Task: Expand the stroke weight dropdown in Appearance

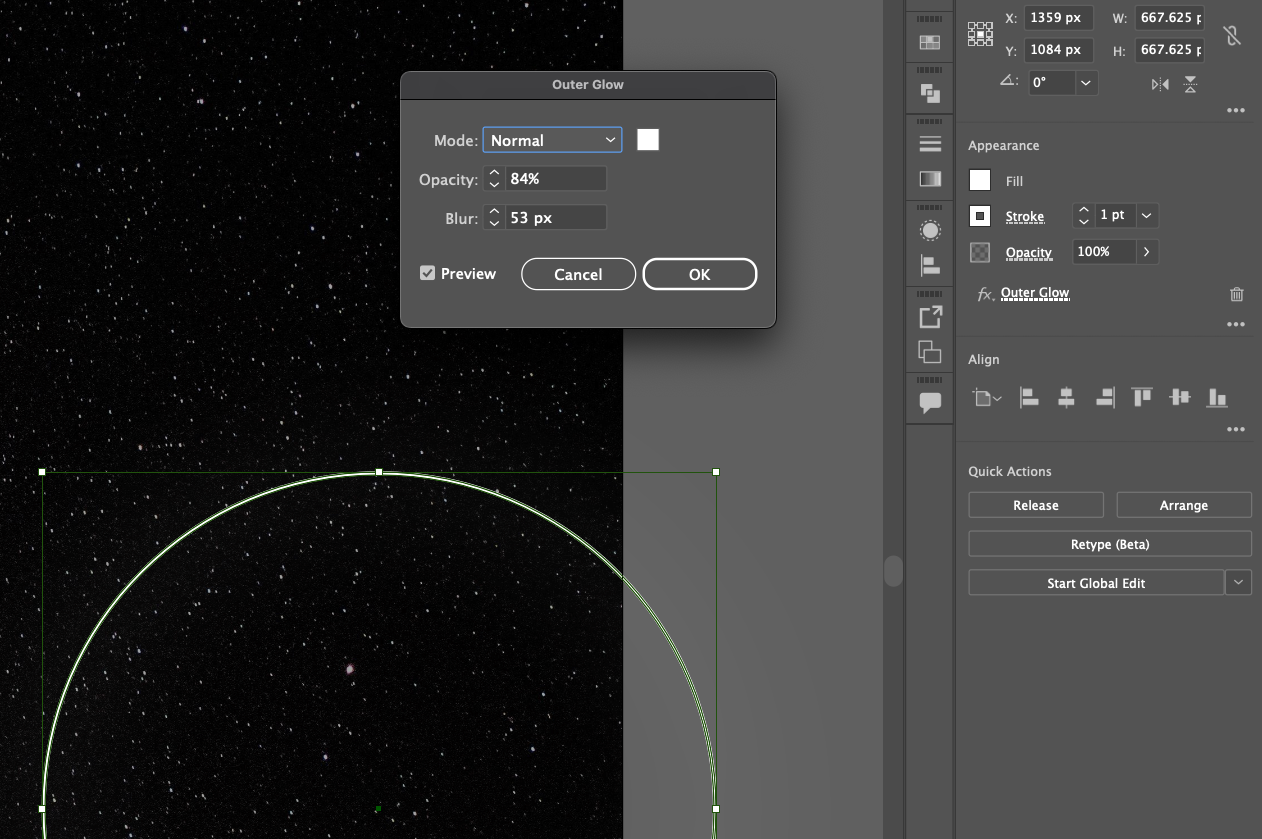Action: [x=1146, y=215]
